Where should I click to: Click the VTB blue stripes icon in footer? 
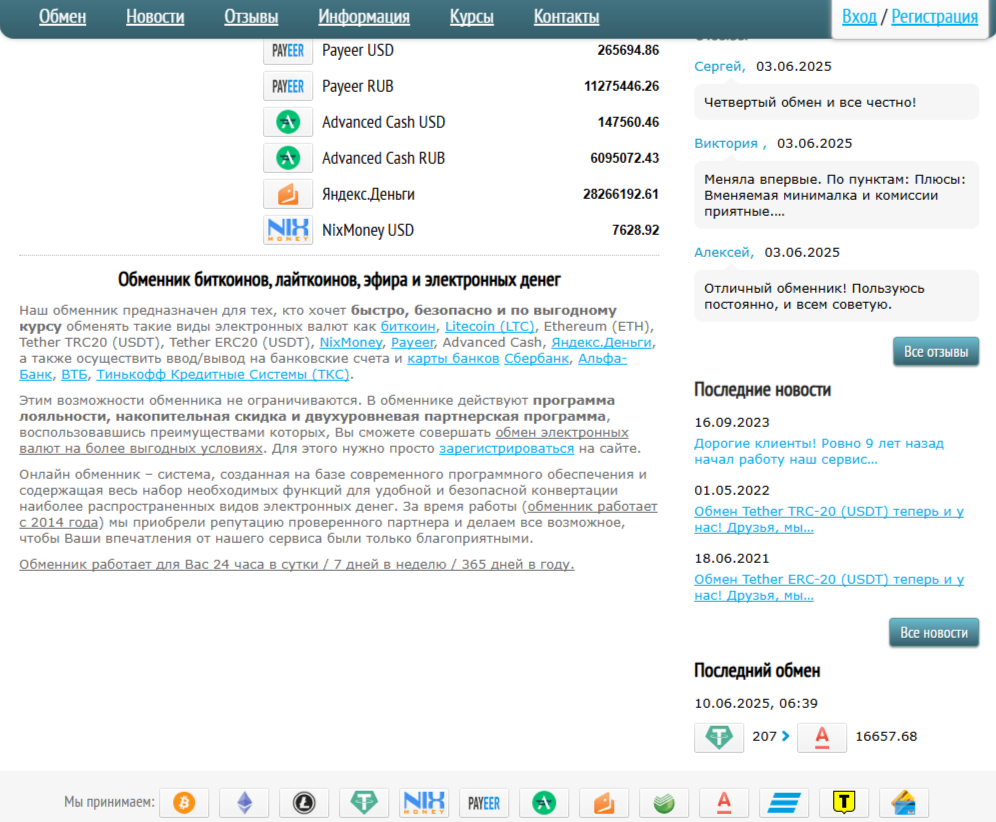(784, 803)
